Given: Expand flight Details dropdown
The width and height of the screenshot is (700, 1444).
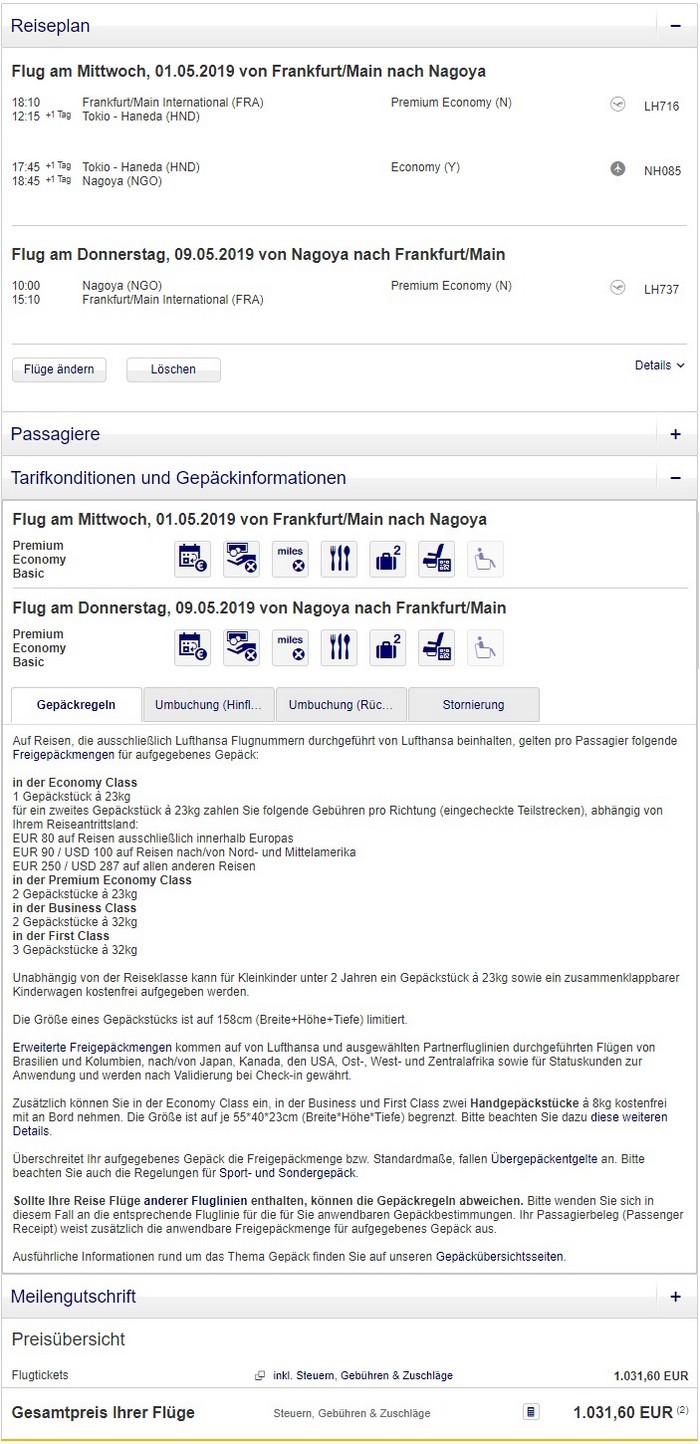Looking at the screenshot, I should coord(660,366).
